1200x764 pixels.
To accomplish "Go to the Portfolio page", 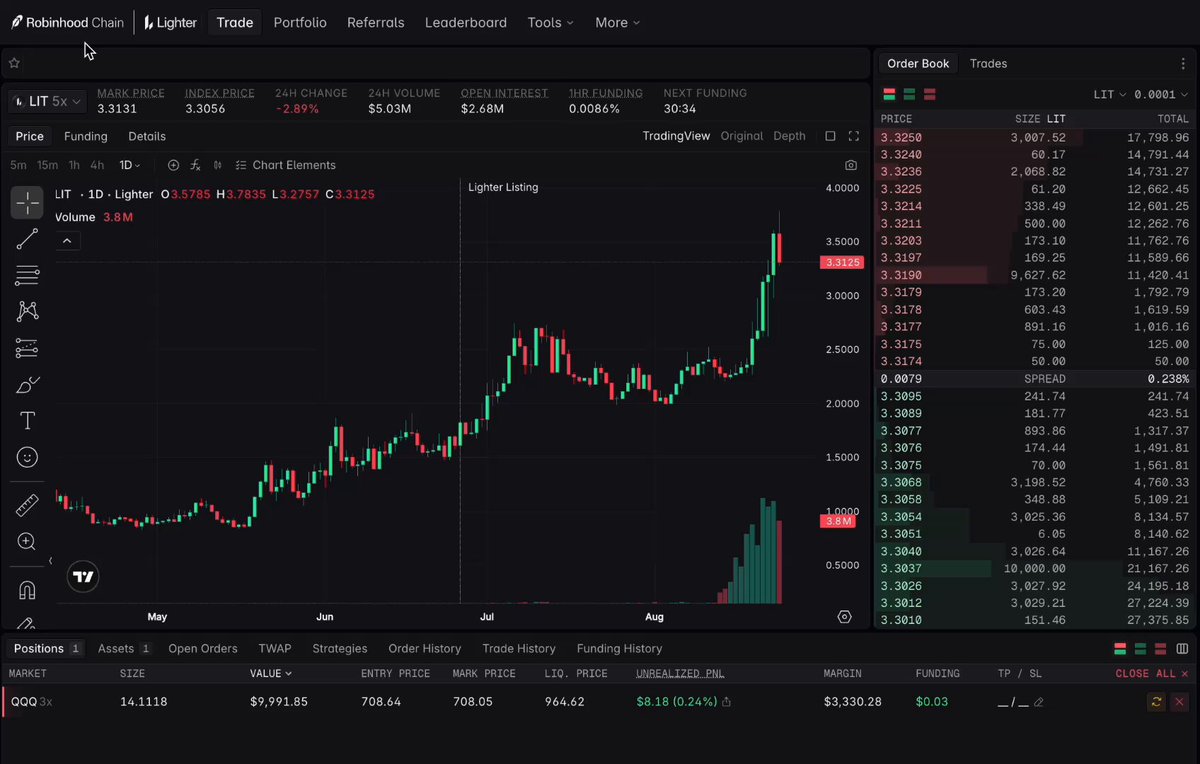I will (300, 22).
